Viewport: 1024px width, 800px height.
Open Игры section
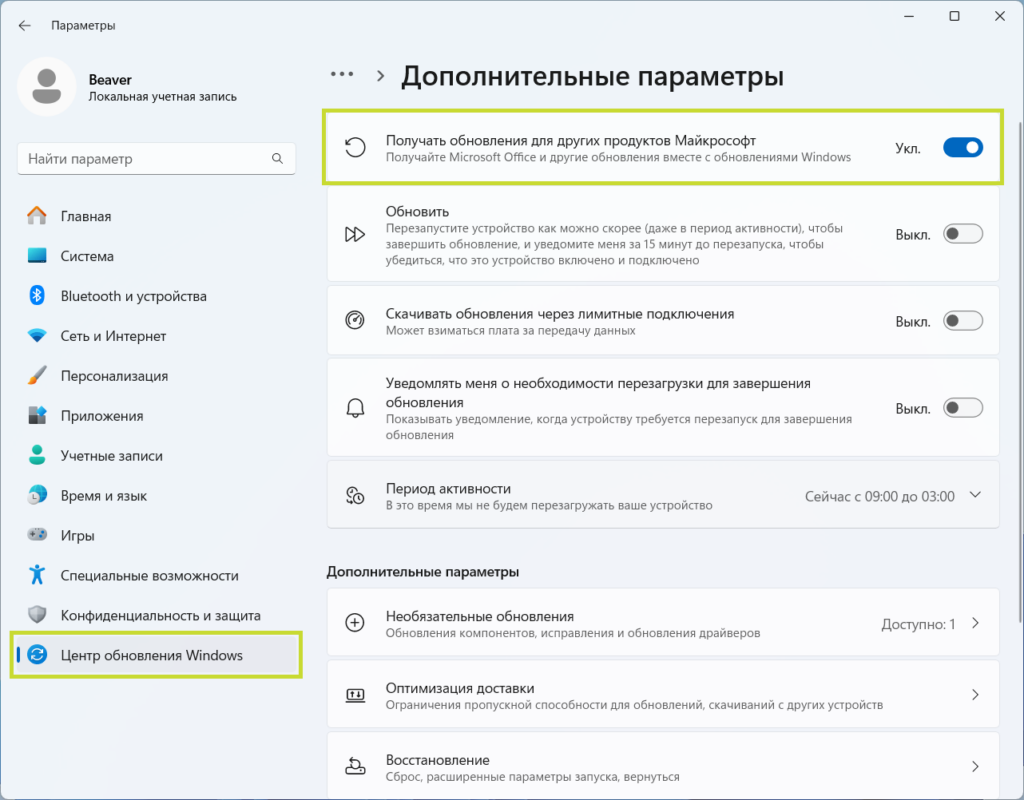click(156, 535)
